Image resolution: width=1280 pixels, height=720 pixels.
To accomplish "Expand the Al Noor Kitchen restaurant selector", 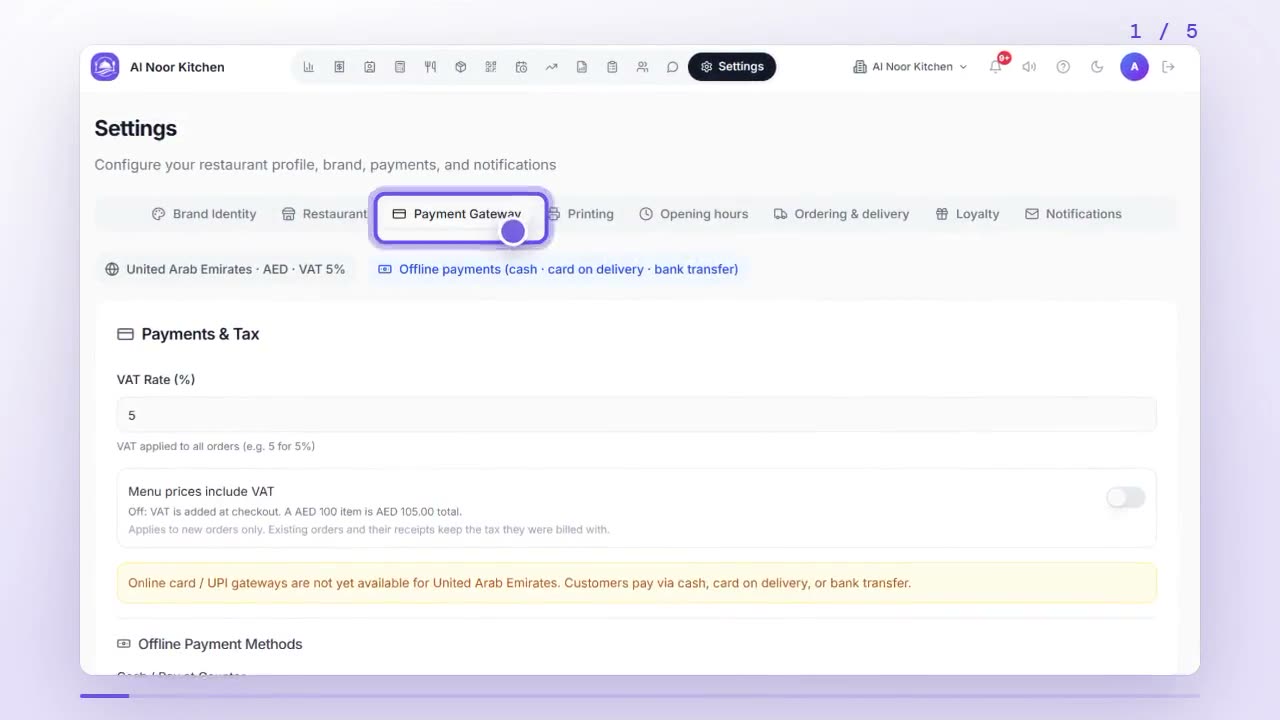I will (910, 67).
